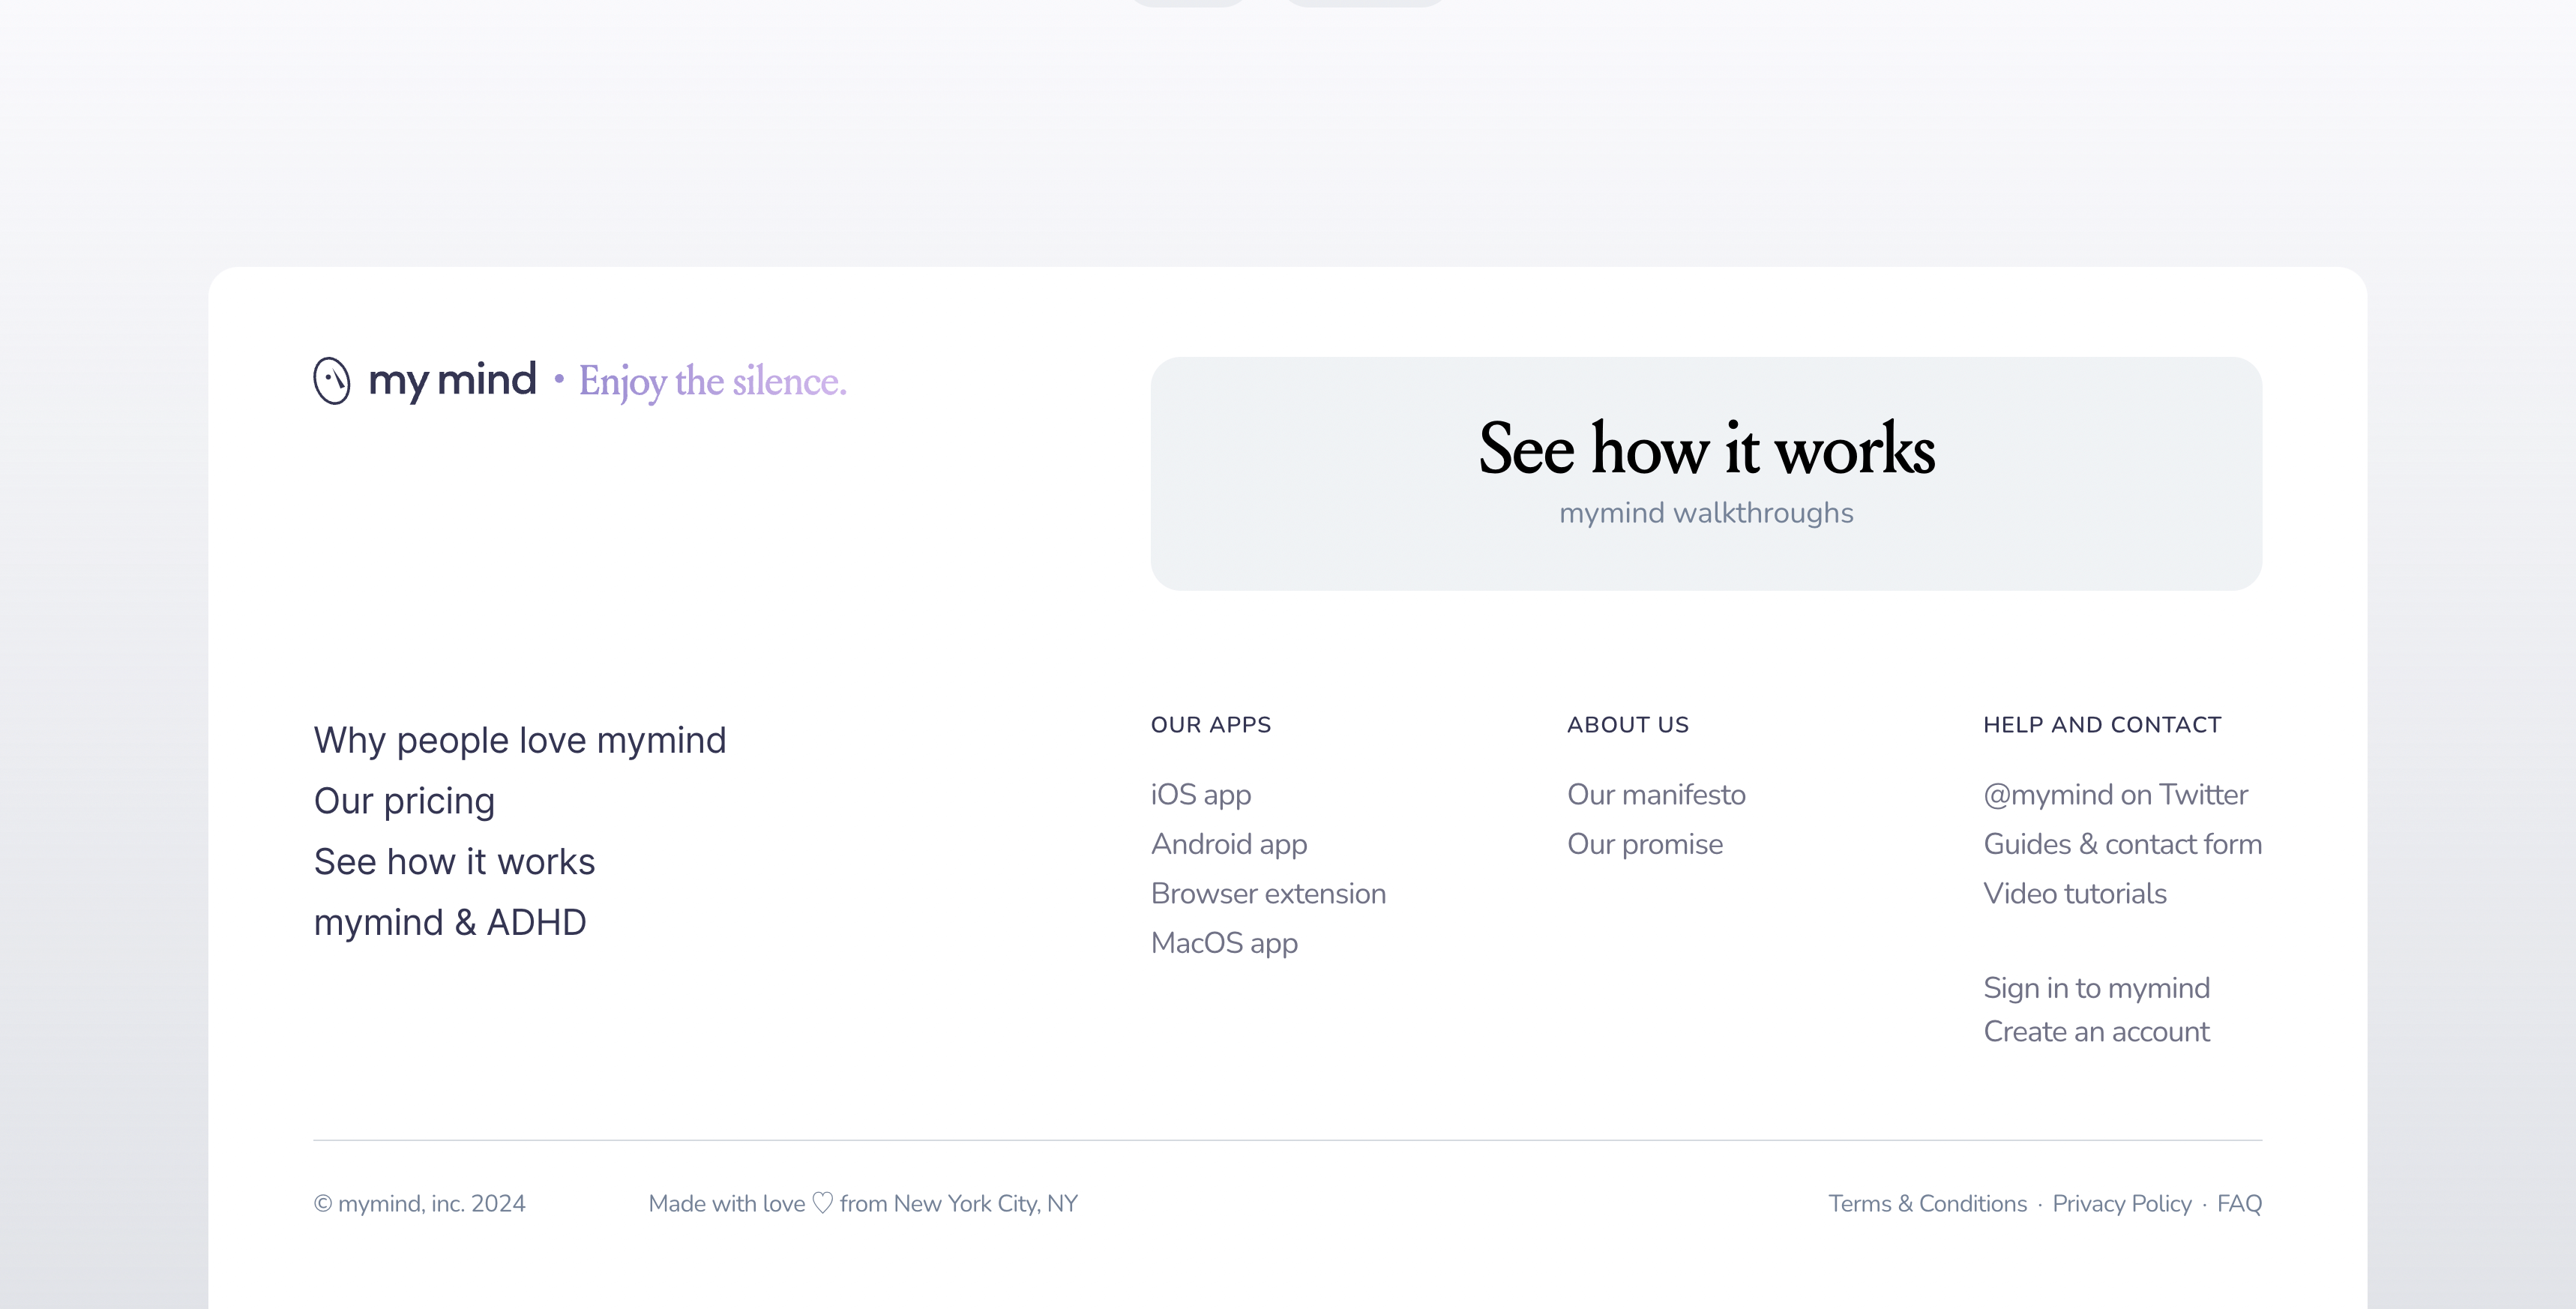Go to Our pricing page
This screenshot has width=2576, height=1309.
tap(404, 801)
